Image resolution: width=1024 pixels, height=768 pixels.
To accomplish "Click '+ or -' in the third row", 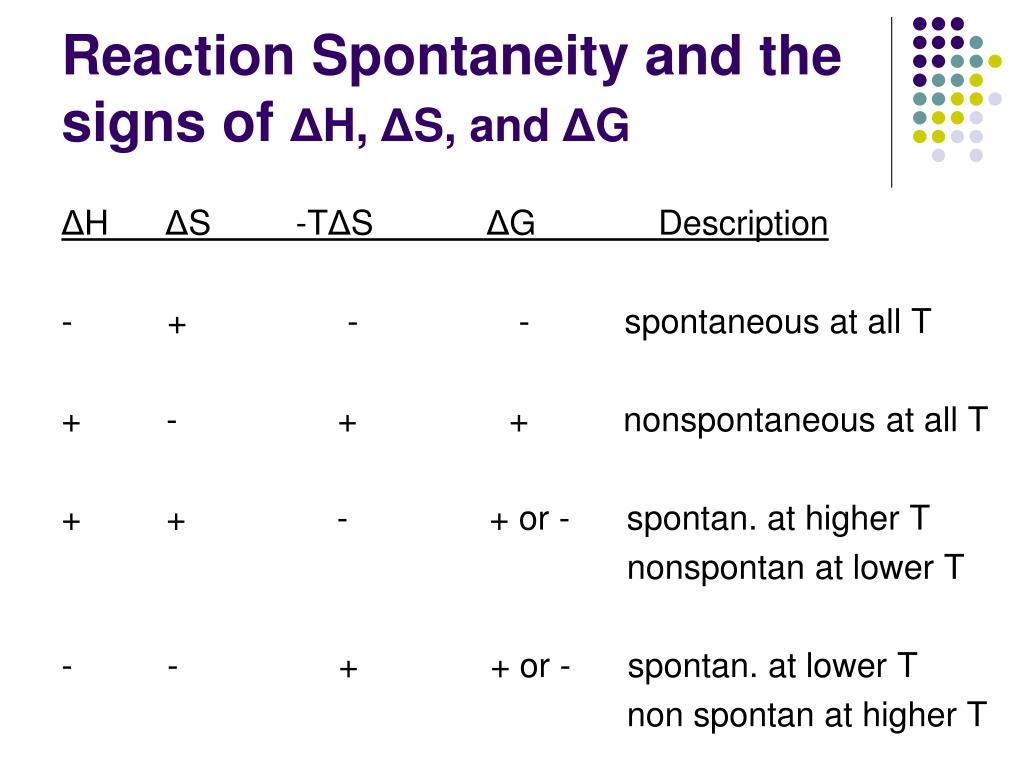I will [x=529, y=520].
